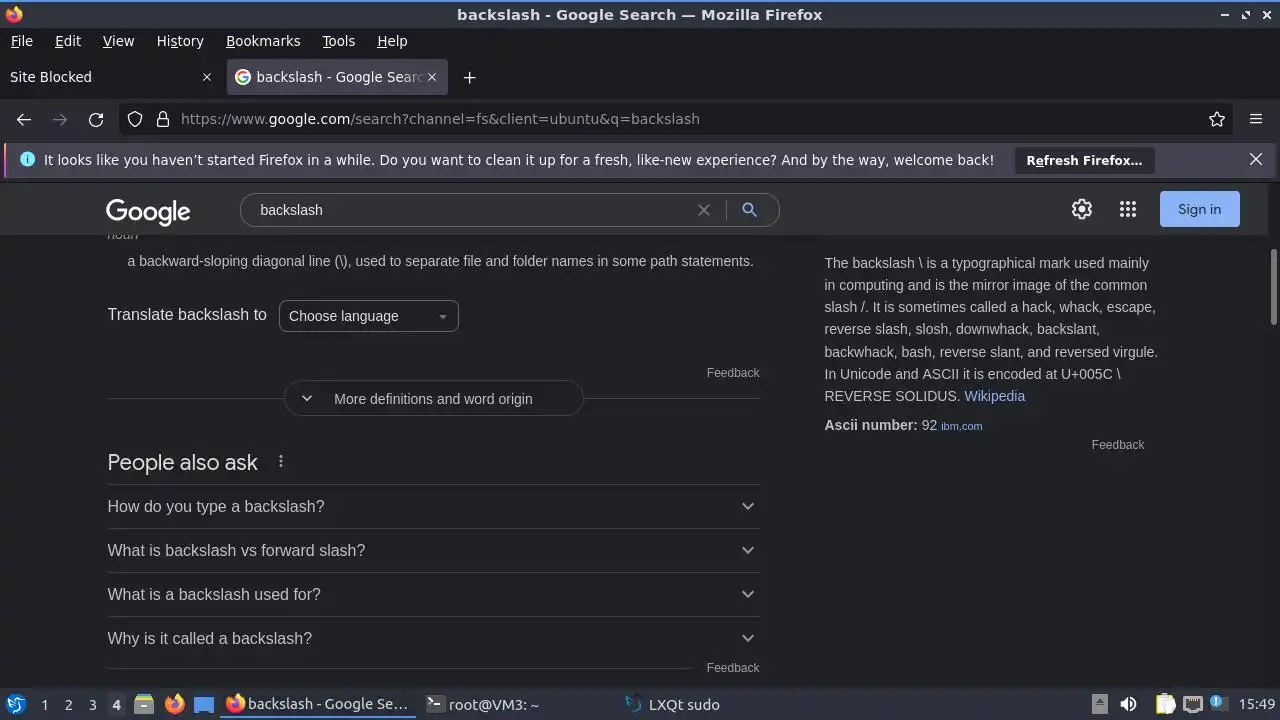This screenshot has height=720, width=1280.
Task: Click the page vertical scrollbar thumb
Action: 1273,287
